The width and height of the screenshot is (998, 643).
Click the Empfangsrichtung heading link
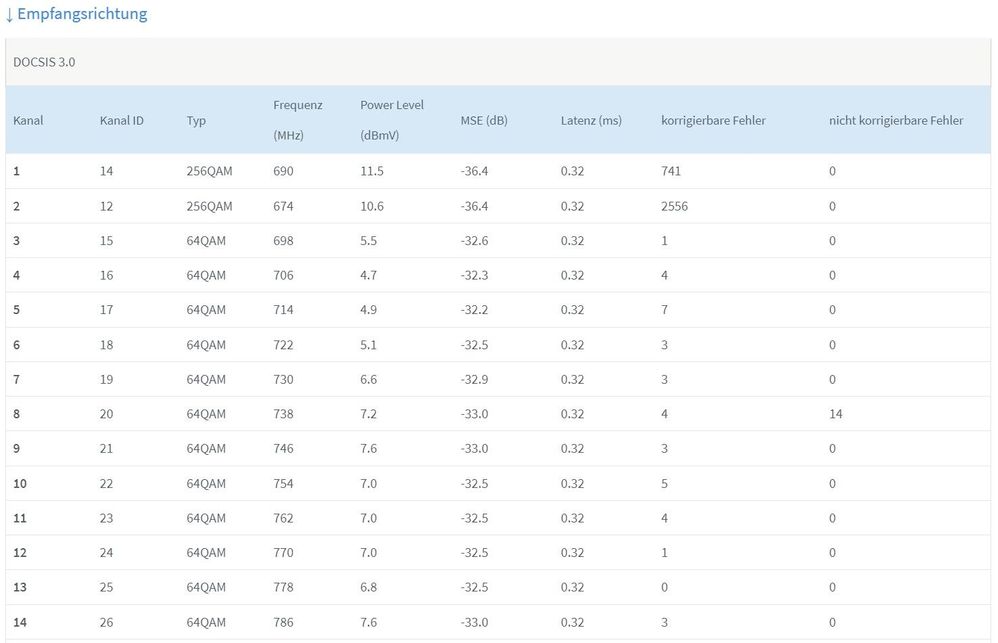click(82, 14)
